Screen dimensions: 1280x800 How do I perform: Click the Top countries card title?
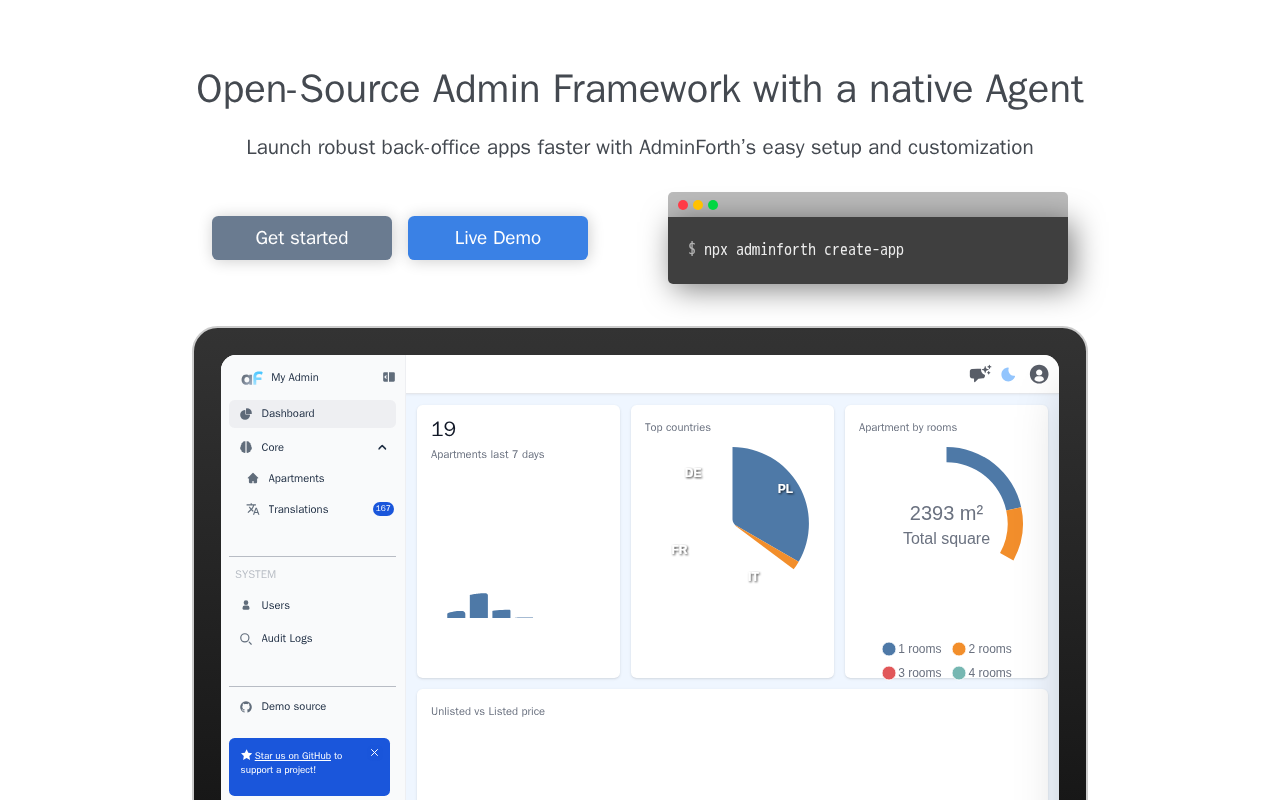pyautogui.click(x=678, y=428)
